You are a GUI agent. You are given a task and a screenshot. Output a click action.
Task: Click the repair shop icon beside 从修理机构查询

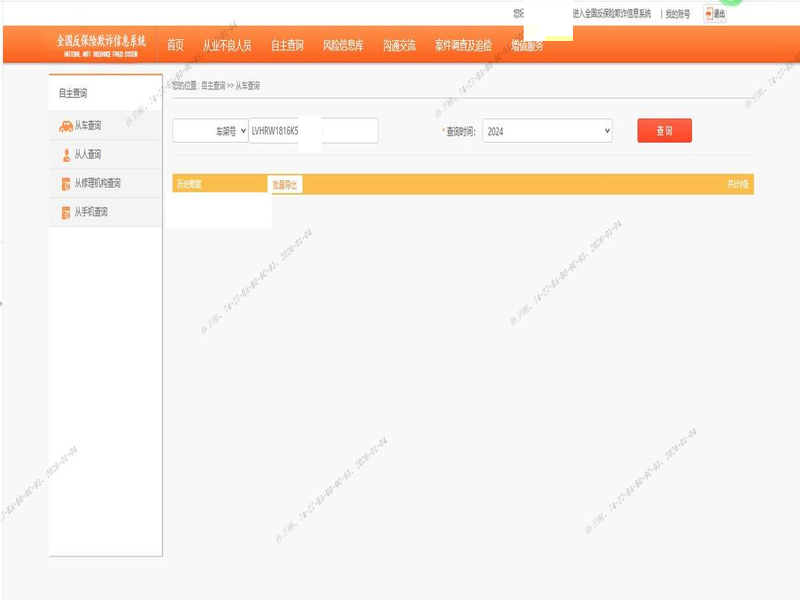coord(66,184)
